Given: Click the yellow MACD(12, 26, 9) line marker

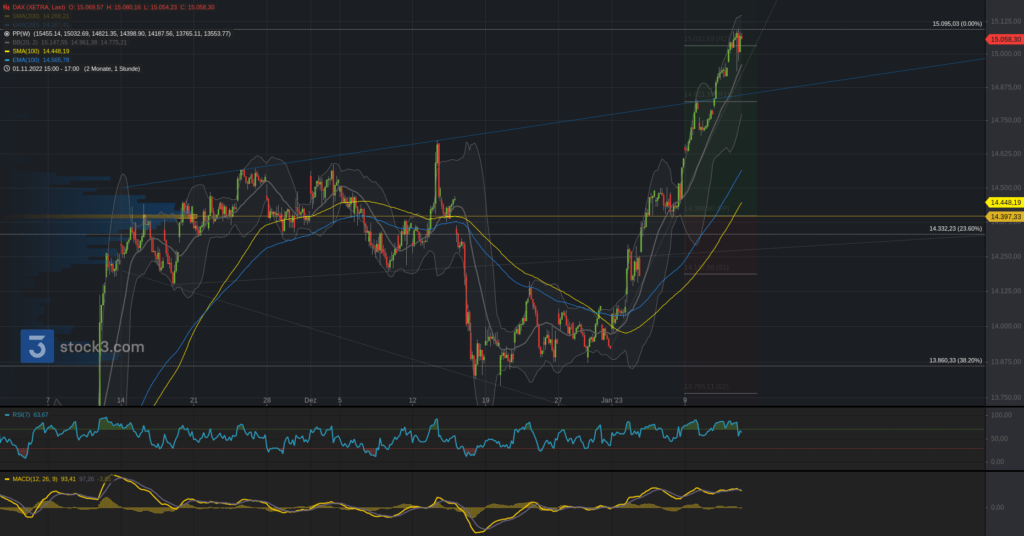Looking at the screenshot, I should (x=6, y=480).
